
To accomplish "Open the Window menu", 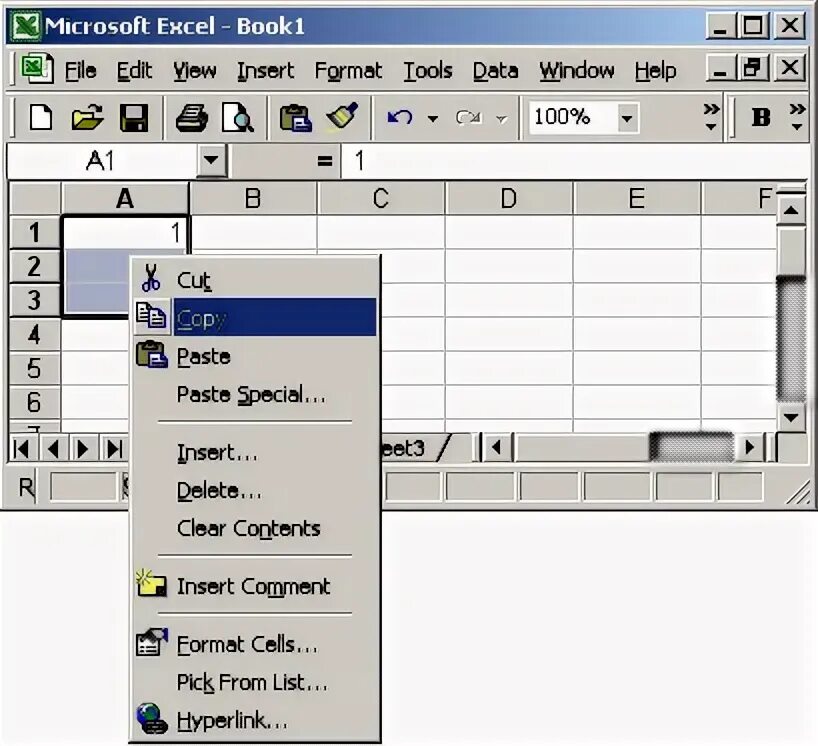I will point(577,70).
